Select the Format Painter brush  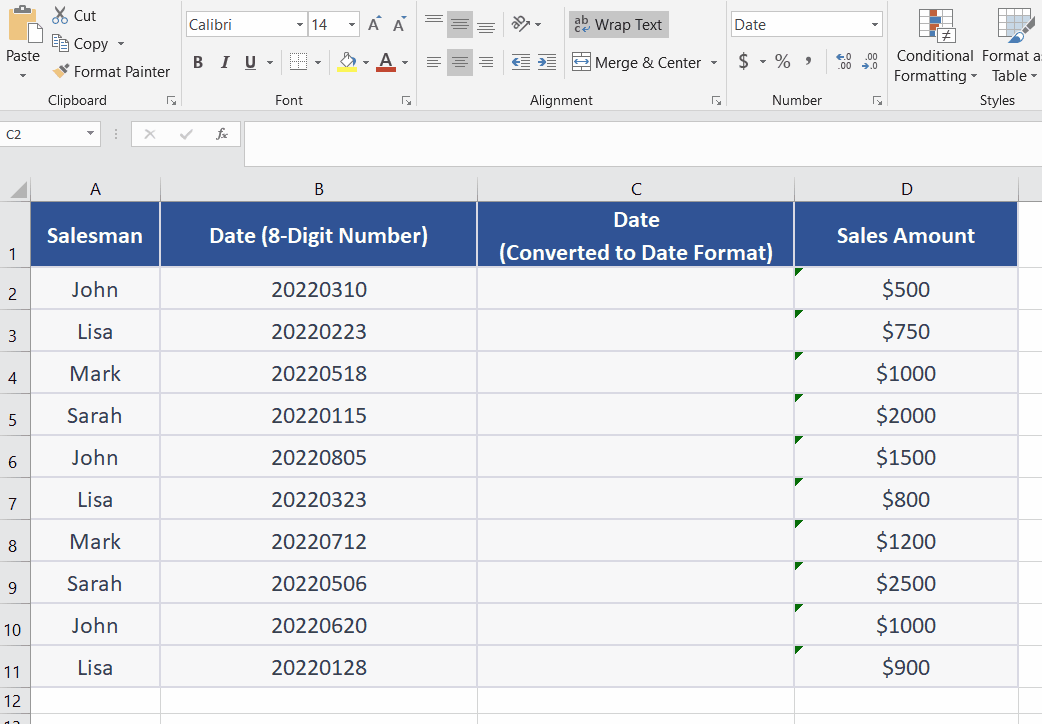(60, 70)
